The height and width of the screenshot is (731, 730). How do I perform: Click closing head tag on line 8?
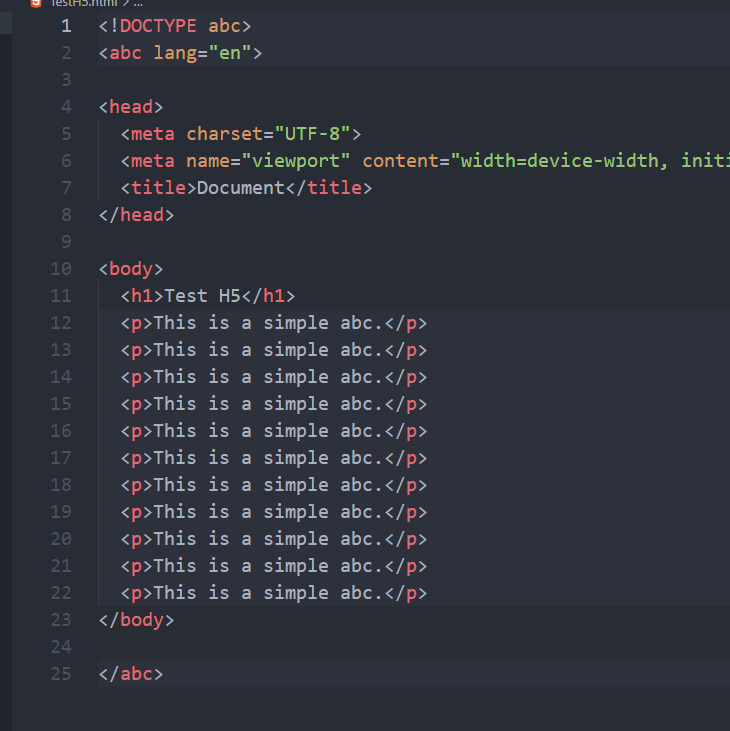tap(136, 215)
